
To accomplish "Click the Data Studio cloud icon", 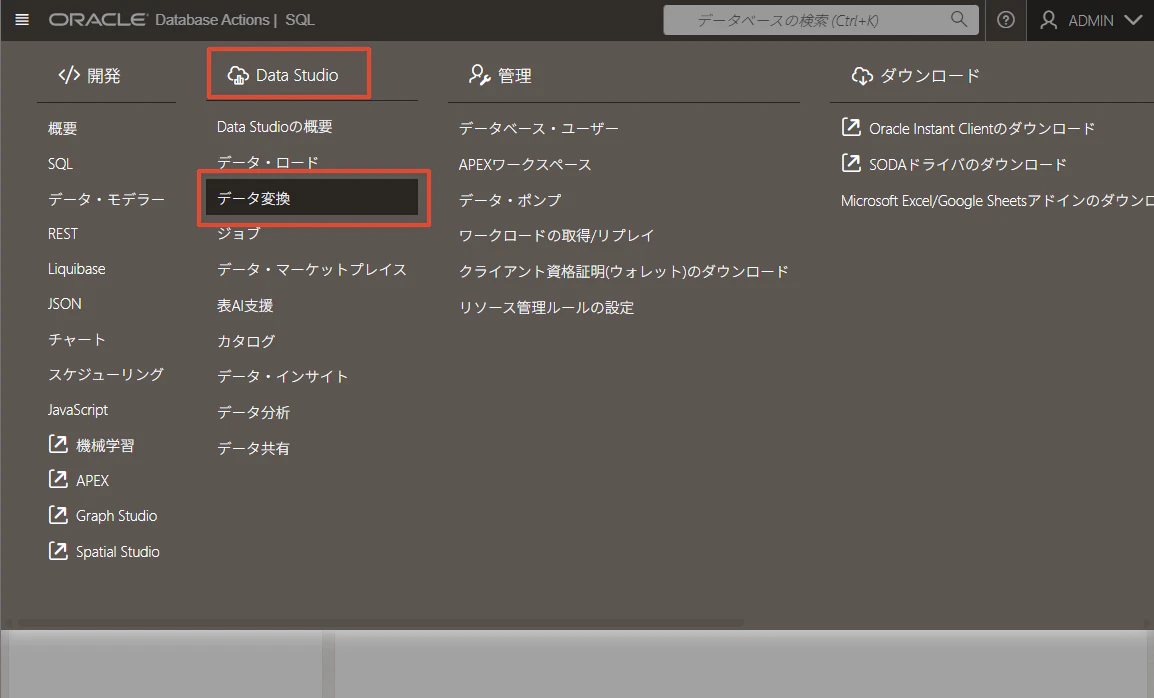I will pyautogui.click(x=238, y=75).
